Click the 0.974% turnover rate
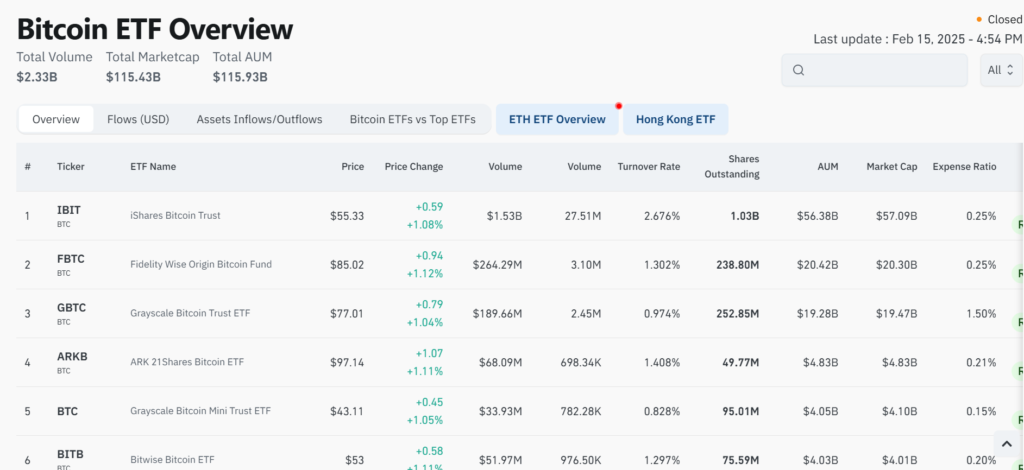The width and height of the screenshot is (1024, 470). click(x=662, y=314)
